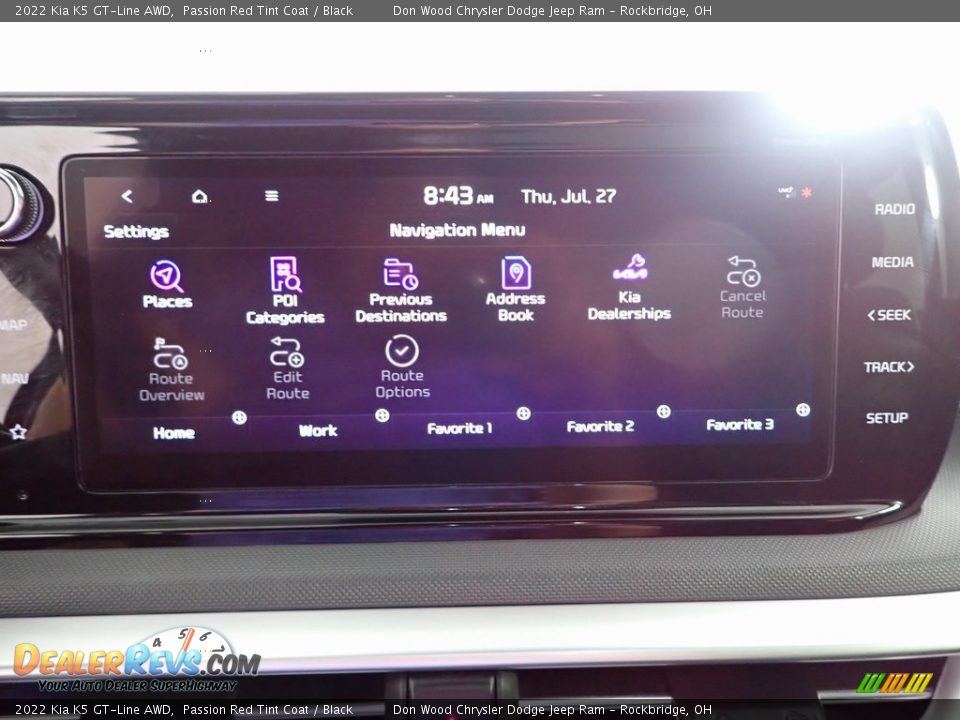Toggle the star favorite button on left bezel
960x720 pixels.
click(18, 432)
